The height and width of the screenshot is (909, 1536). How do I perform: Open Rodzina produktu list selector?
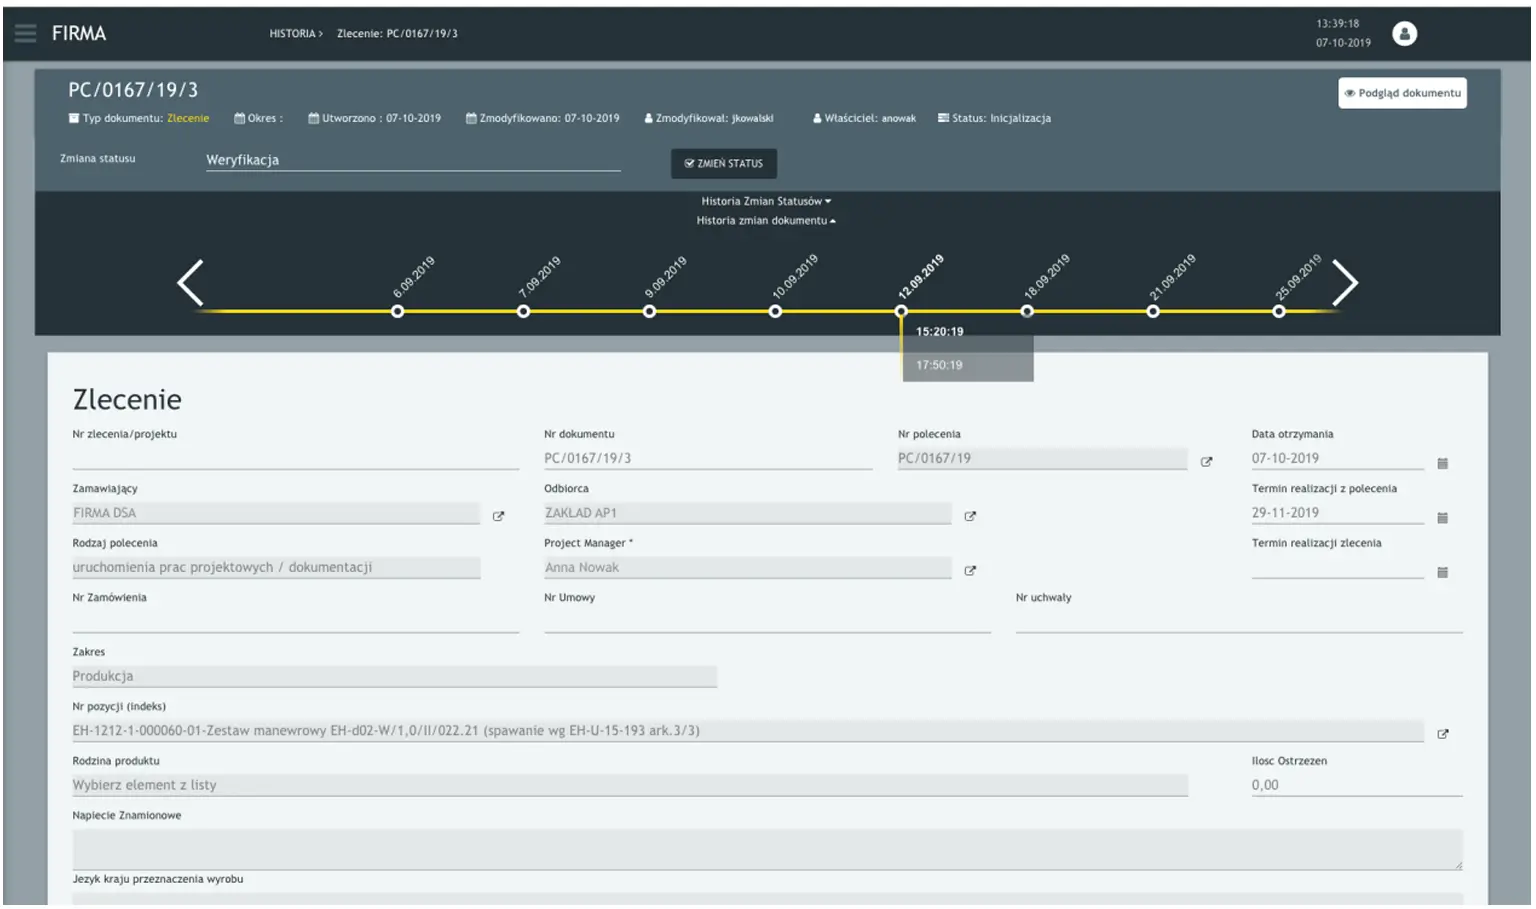click(x=629, y=785)
